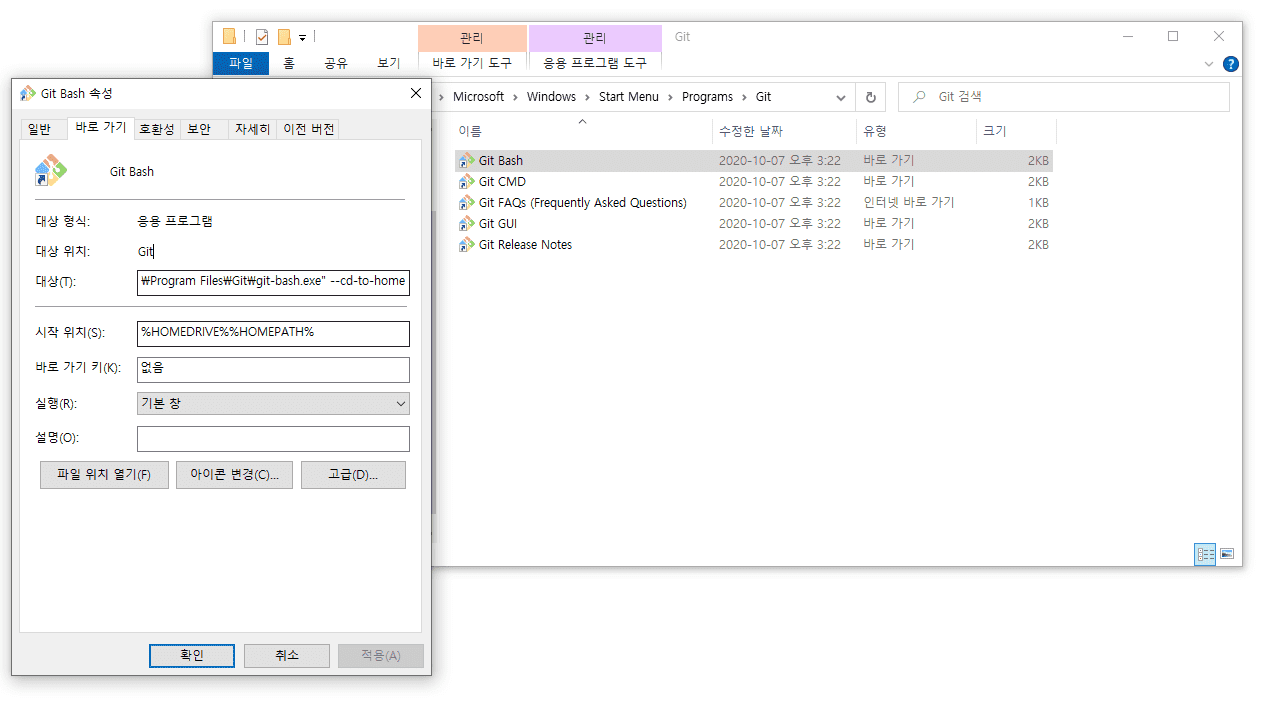Open the 자세히 tab
The image size is (1266, 705).
pos(252,129)
